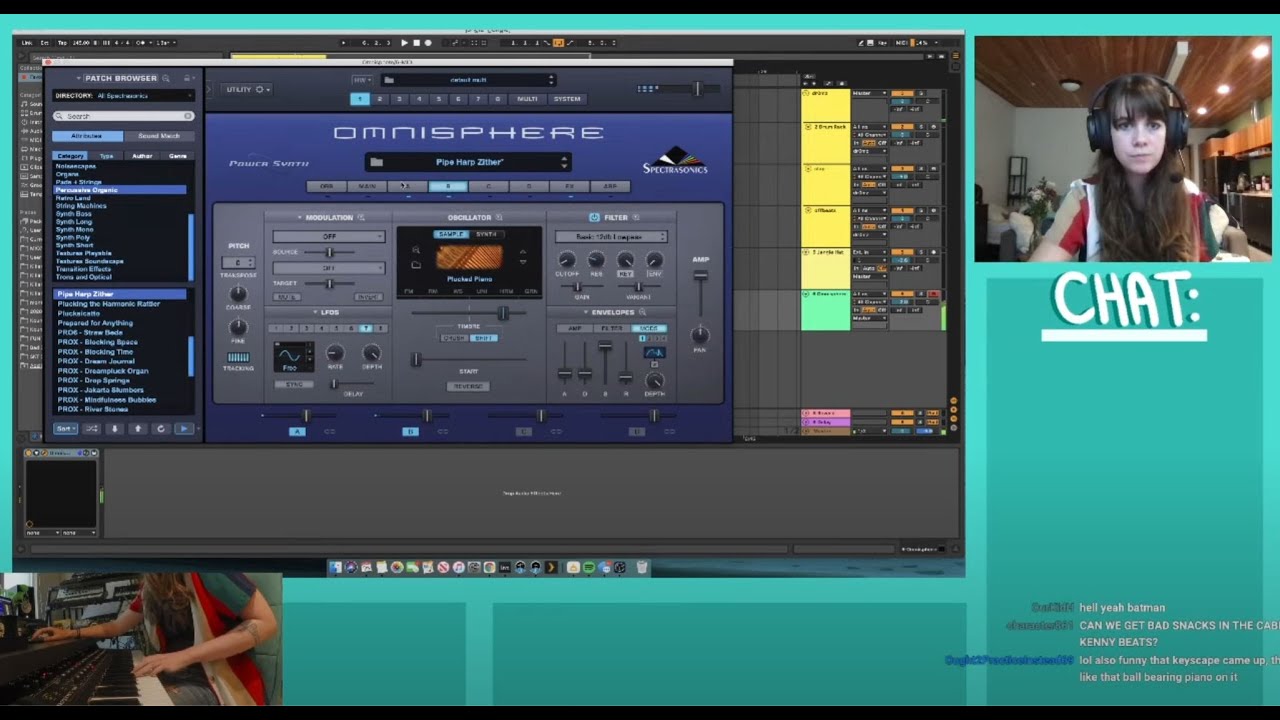1280x720 pixels.
Task: Click oscillator display magnifier icon
Action: 416,251
